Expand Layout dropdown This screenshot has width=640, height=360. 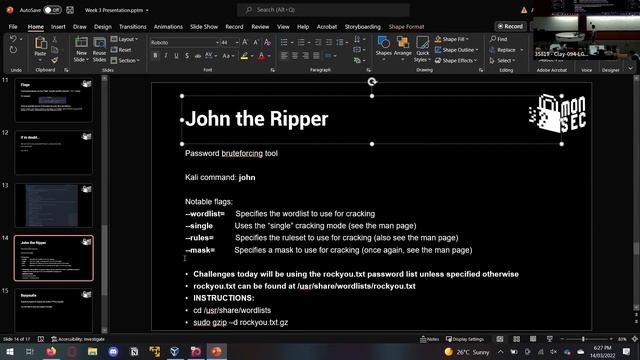click(125, 39)
